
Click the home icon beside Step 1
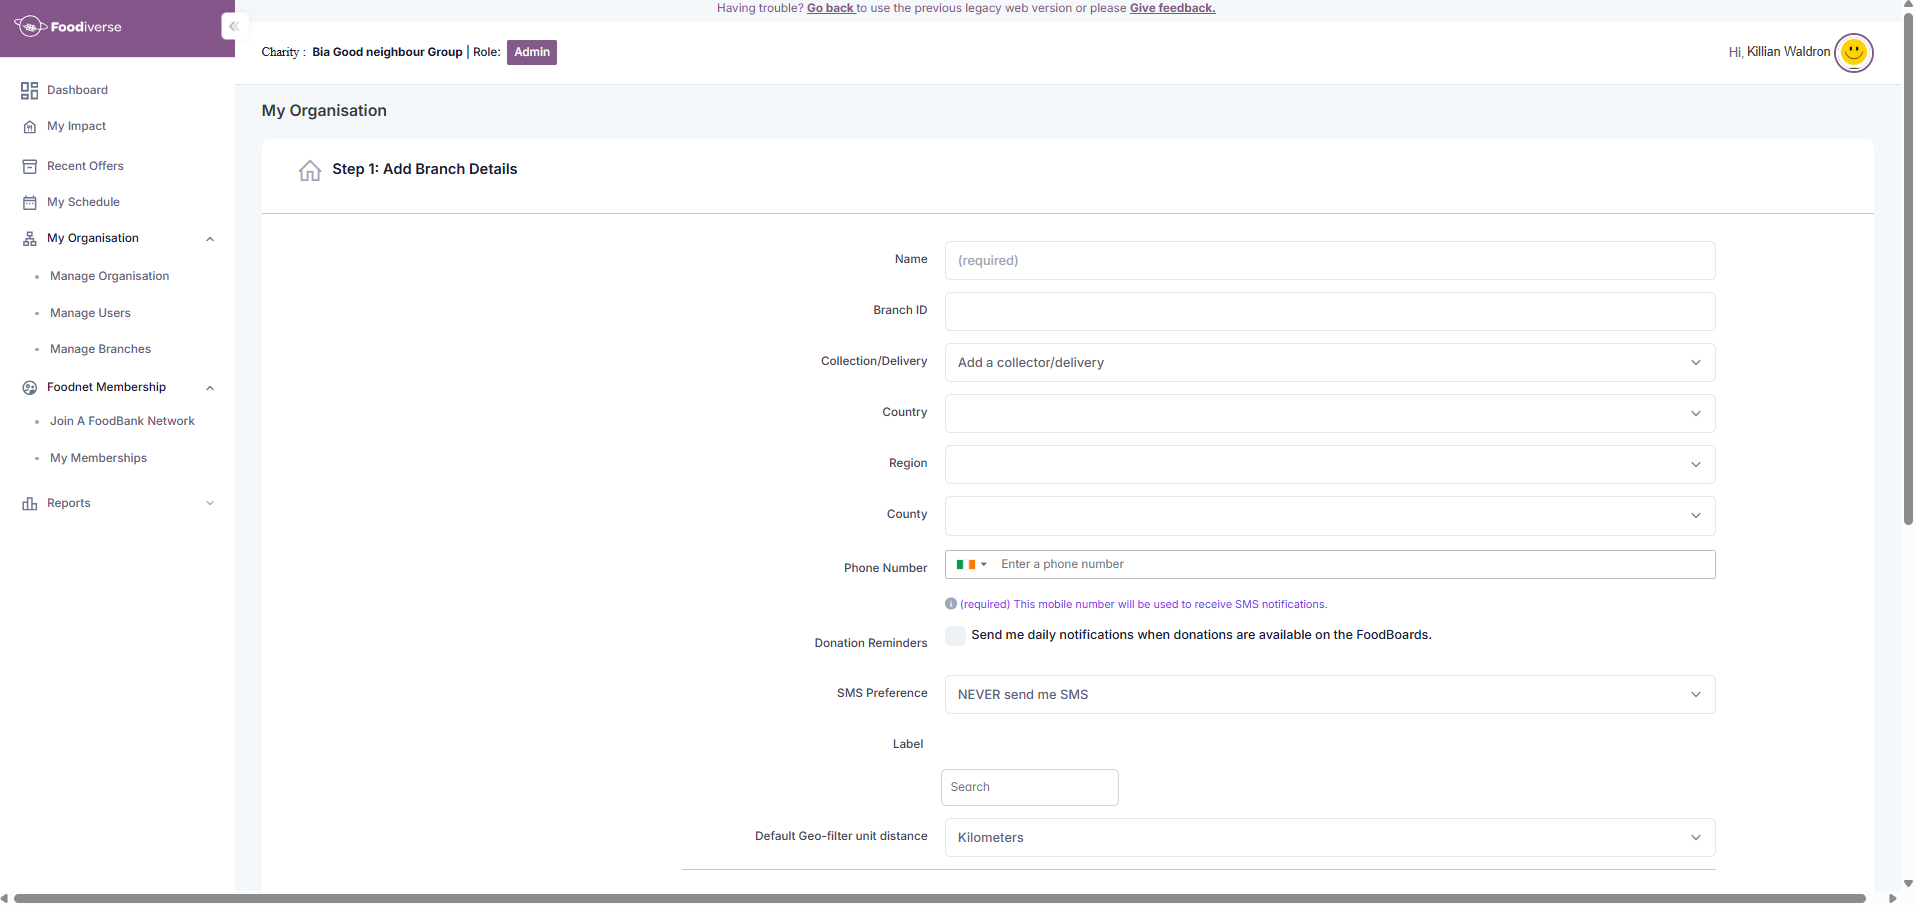tap(310, 170)
